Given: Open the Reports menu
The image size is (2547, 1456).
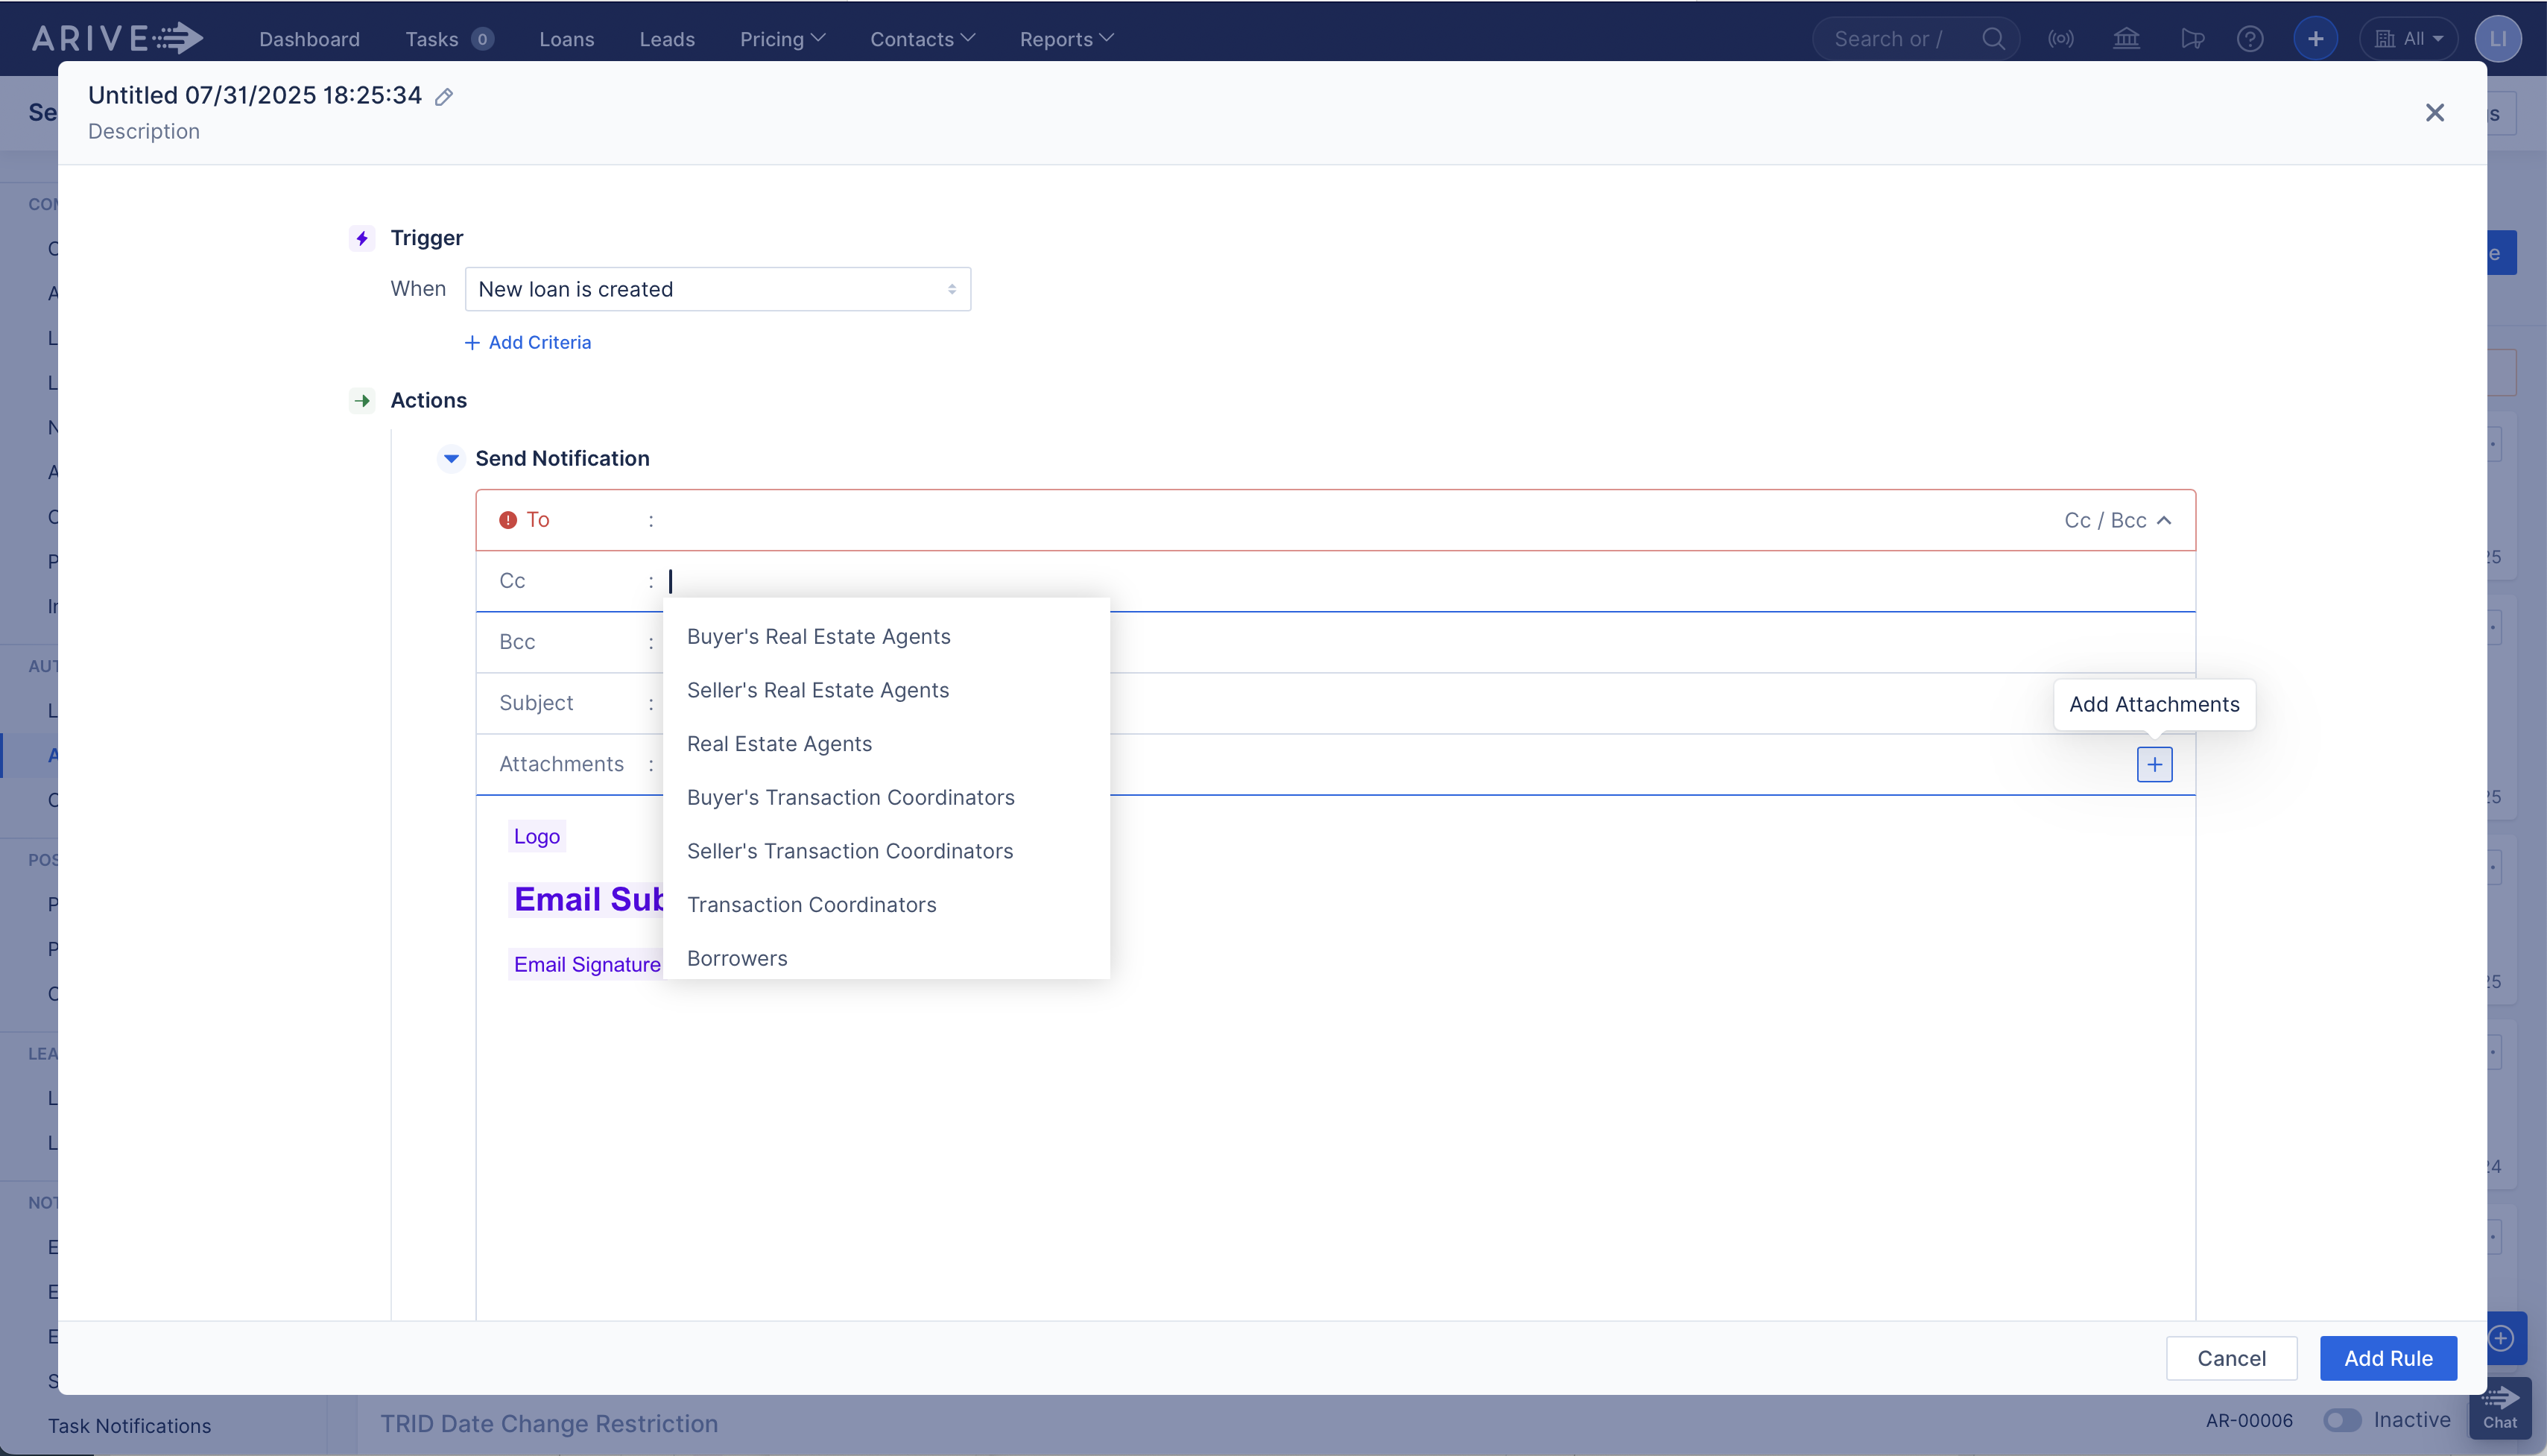Looking at the screenshot, I should click(x=1065, y=39).
